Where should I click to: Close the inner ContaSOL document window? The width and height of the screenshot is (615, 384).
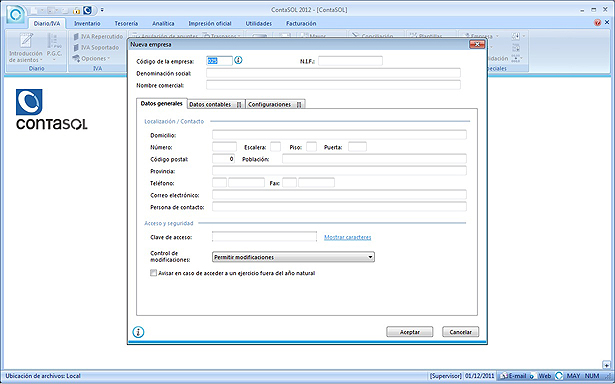(x=608, y=23)
